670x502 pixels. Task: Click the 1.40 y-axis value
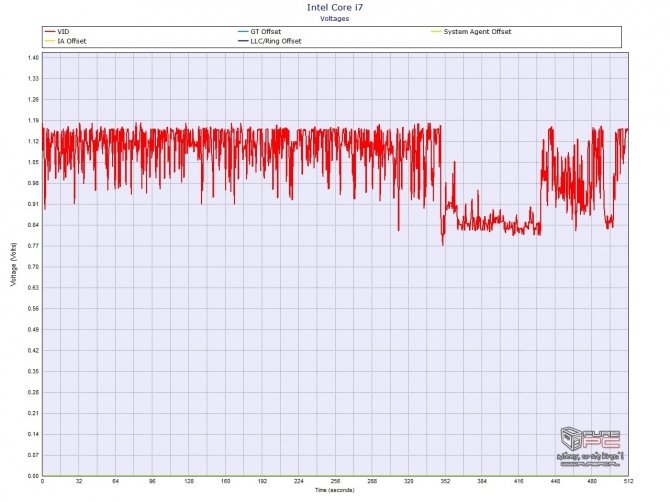tap(34, 58)
